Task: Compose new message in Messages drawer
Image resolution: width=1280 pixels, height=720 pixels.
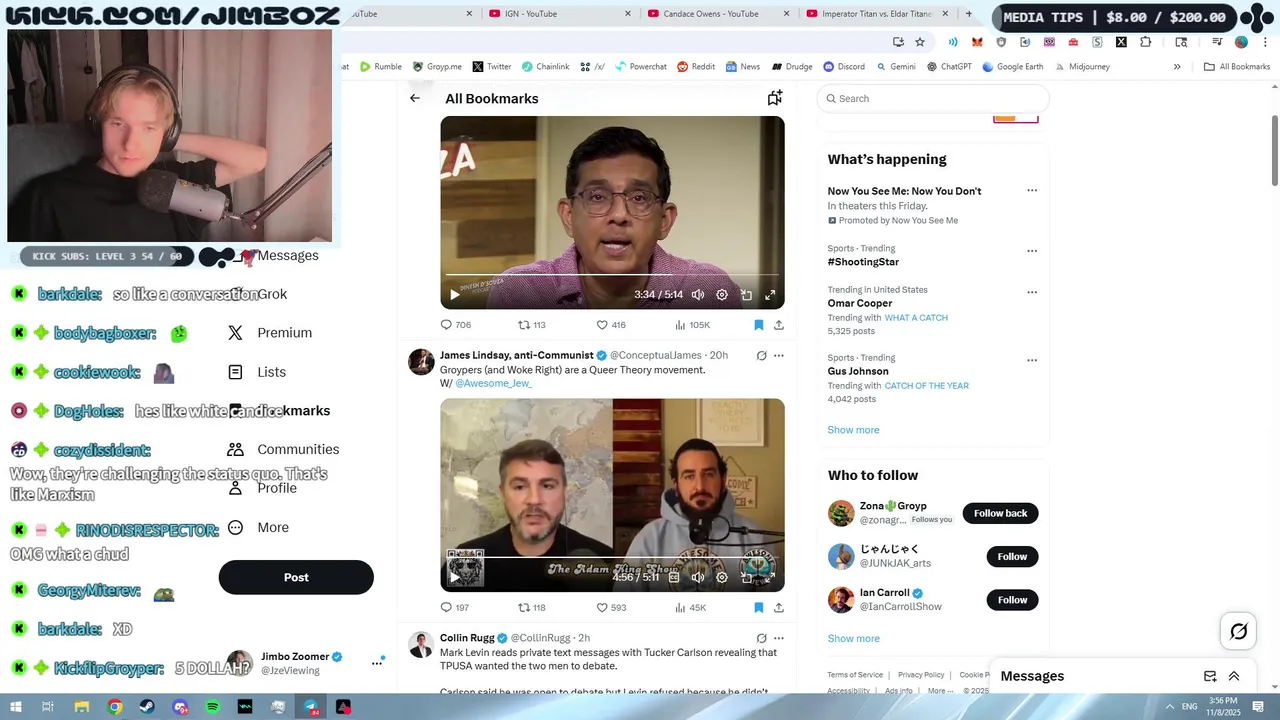Action: click(x=1210, y=676)
